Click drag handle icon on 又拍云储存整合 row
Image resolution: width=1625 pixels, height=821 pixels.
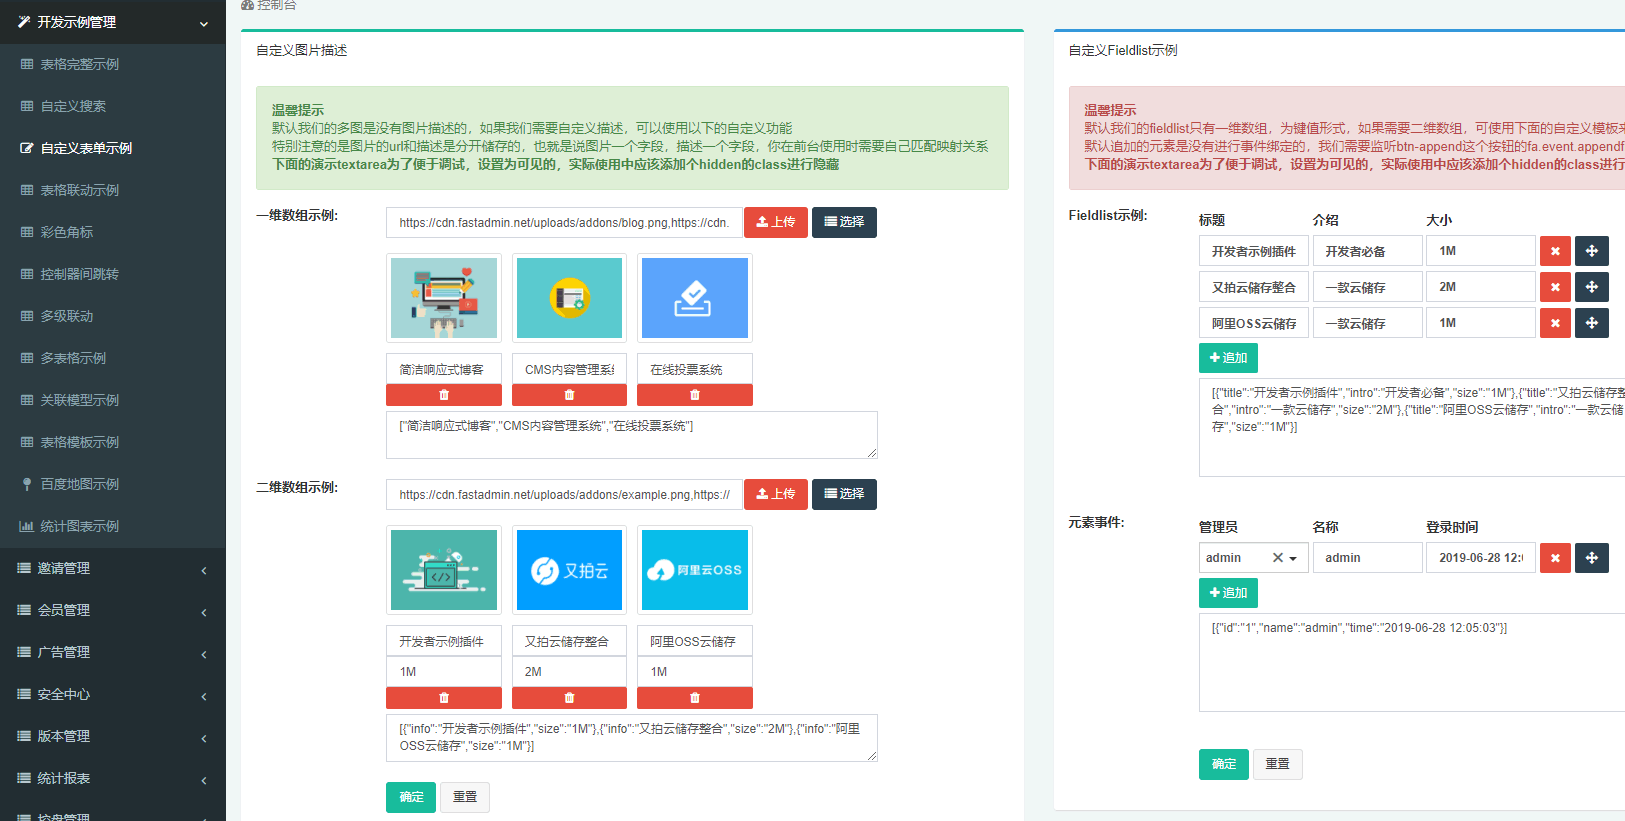(1591, 287)
